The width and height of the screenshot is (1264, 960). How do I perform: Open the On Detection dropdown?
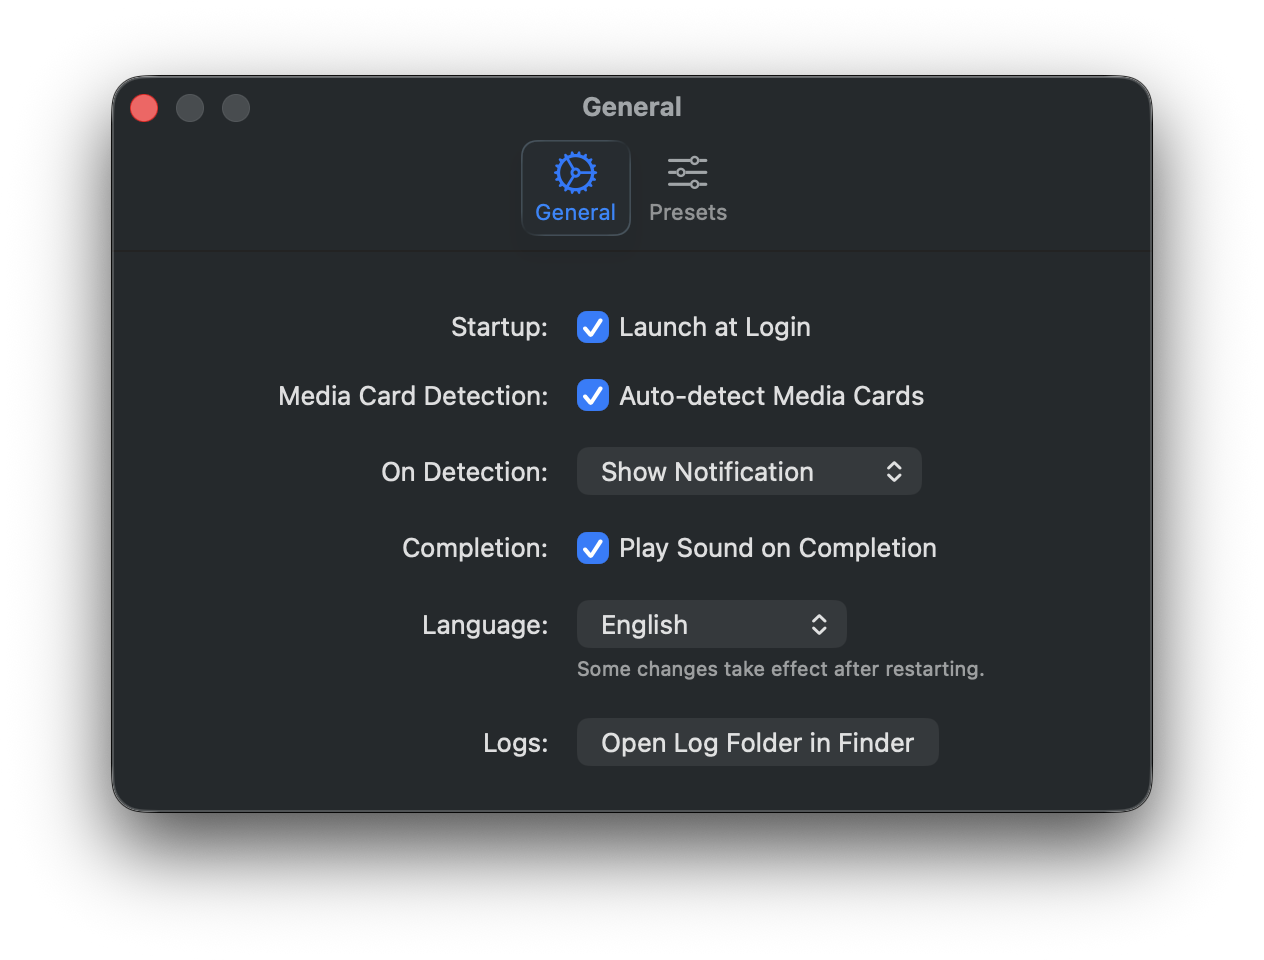pyautogui.click(x=749, y=471)
